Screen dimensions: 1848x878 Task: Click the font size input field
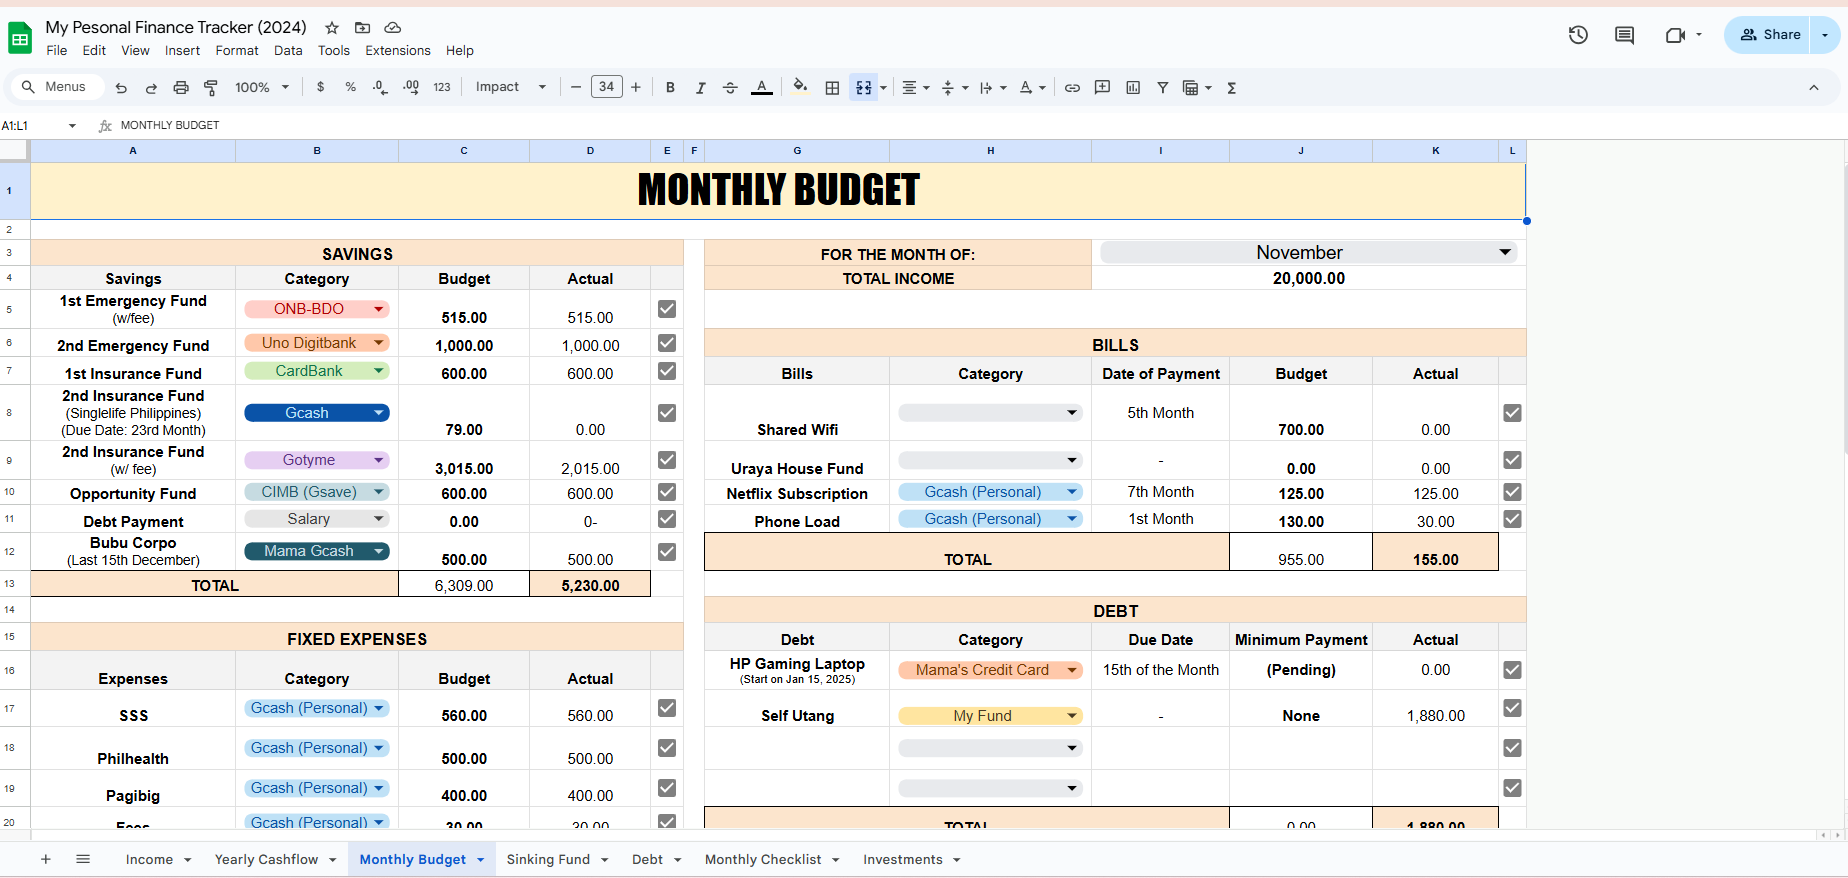(606, 87)
